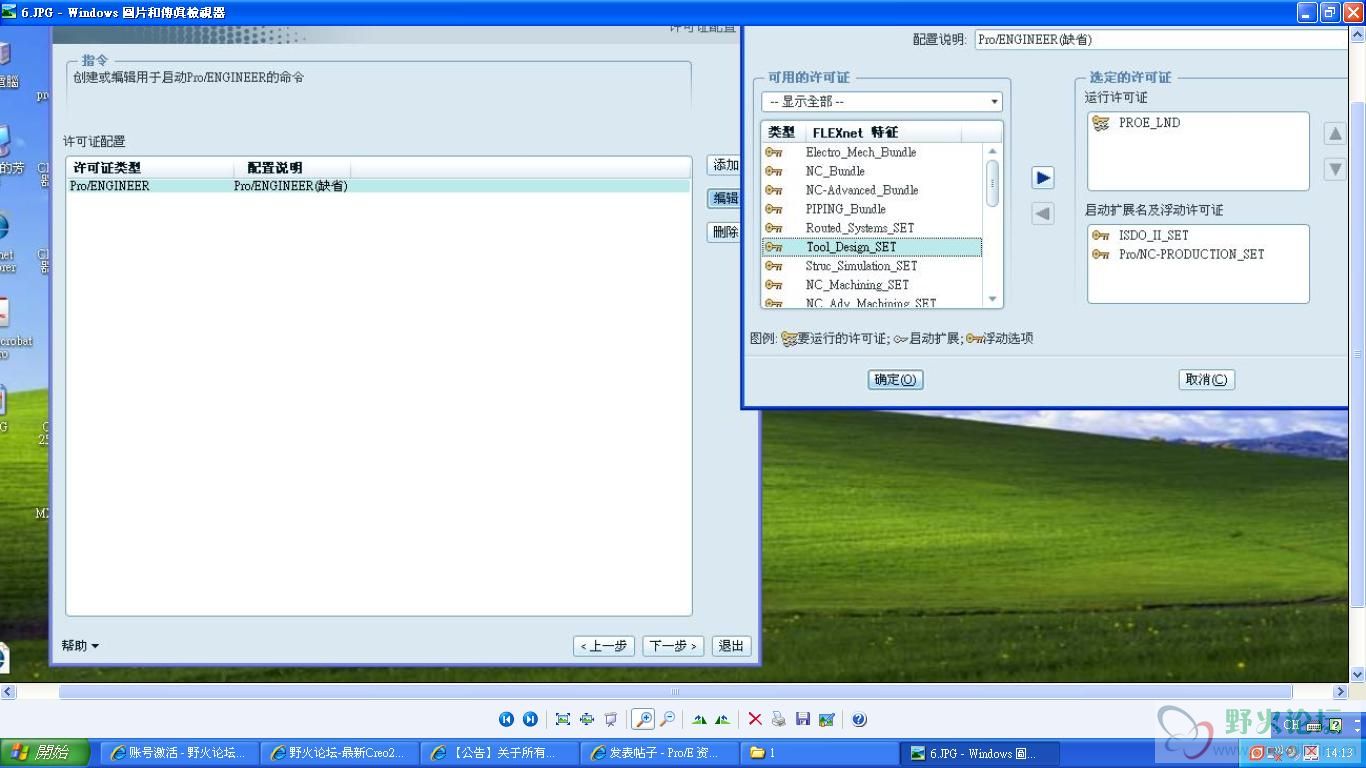
Task: Click the move-up triangle button beside selected licenses
Action: (x=1334, y=134)
